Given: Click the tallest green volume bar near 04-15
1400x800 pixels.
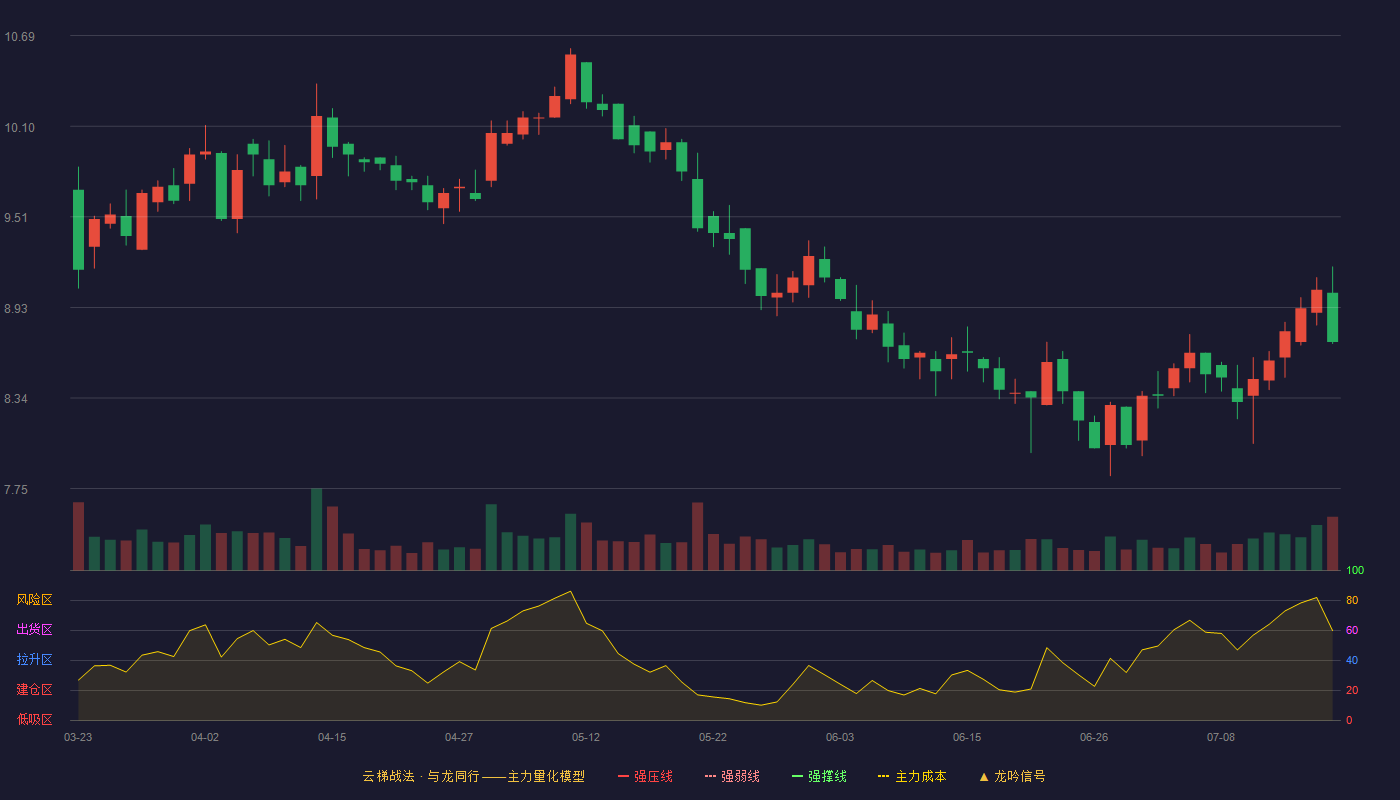Looking at the screenshot, I should pos(316,529).
